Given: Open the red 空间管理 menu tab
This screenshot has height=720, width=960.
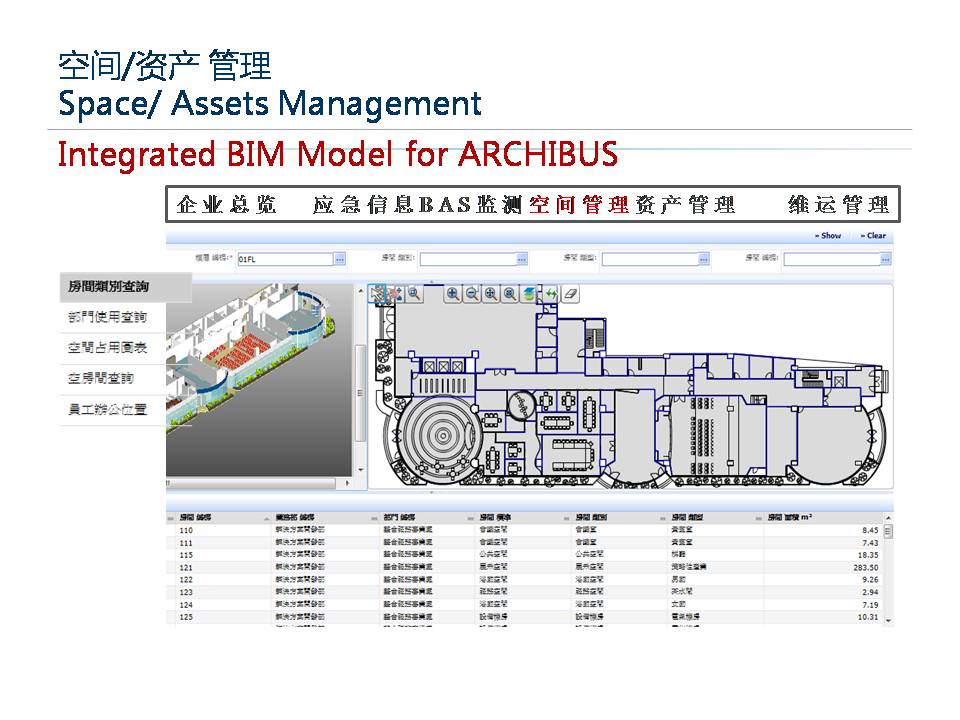Looking at the screenshot, I should [579, 204].
